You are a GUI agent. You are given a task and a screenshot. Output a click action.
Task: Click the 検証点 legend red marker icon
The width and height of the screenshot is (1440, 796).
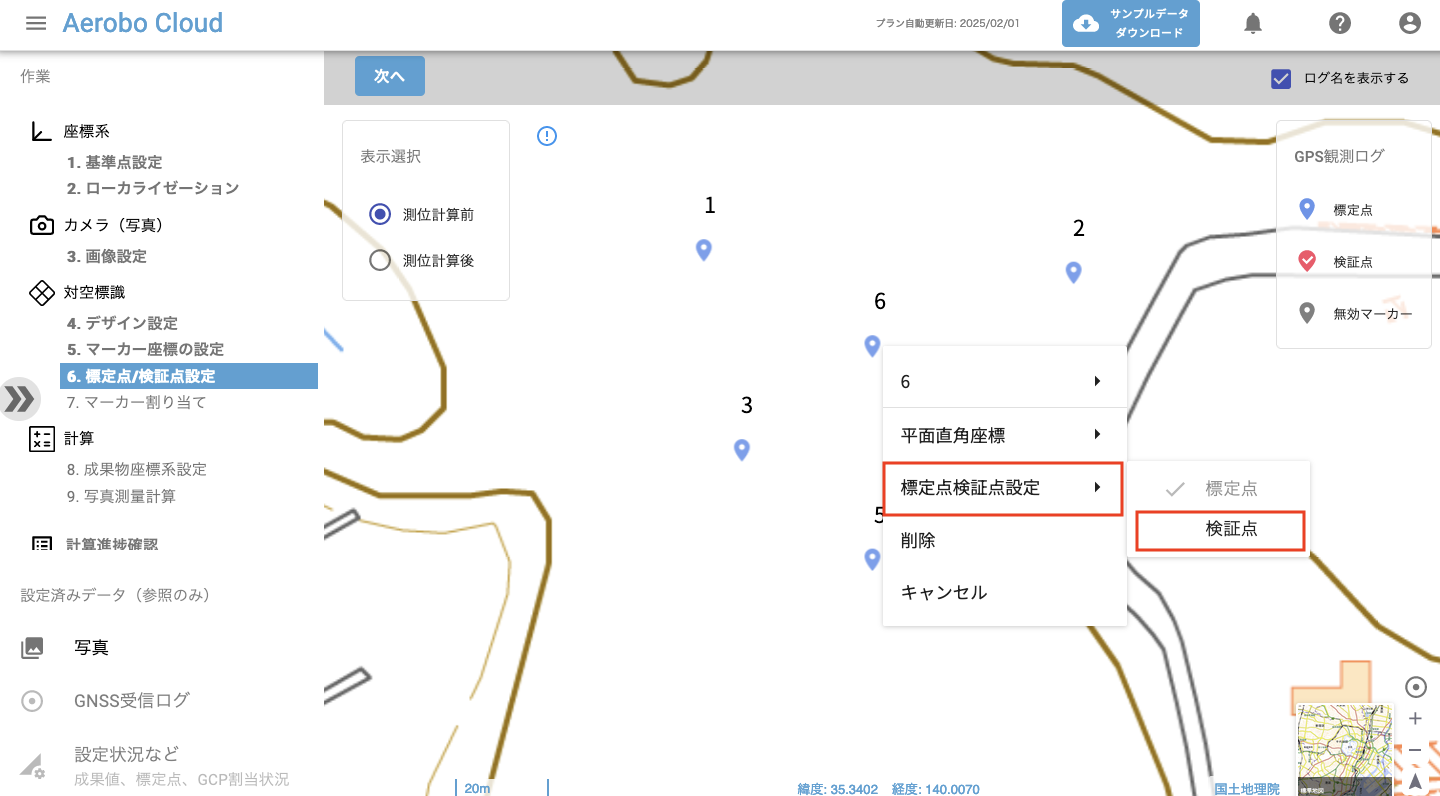pyautogui.click(x=1306, y=261)
